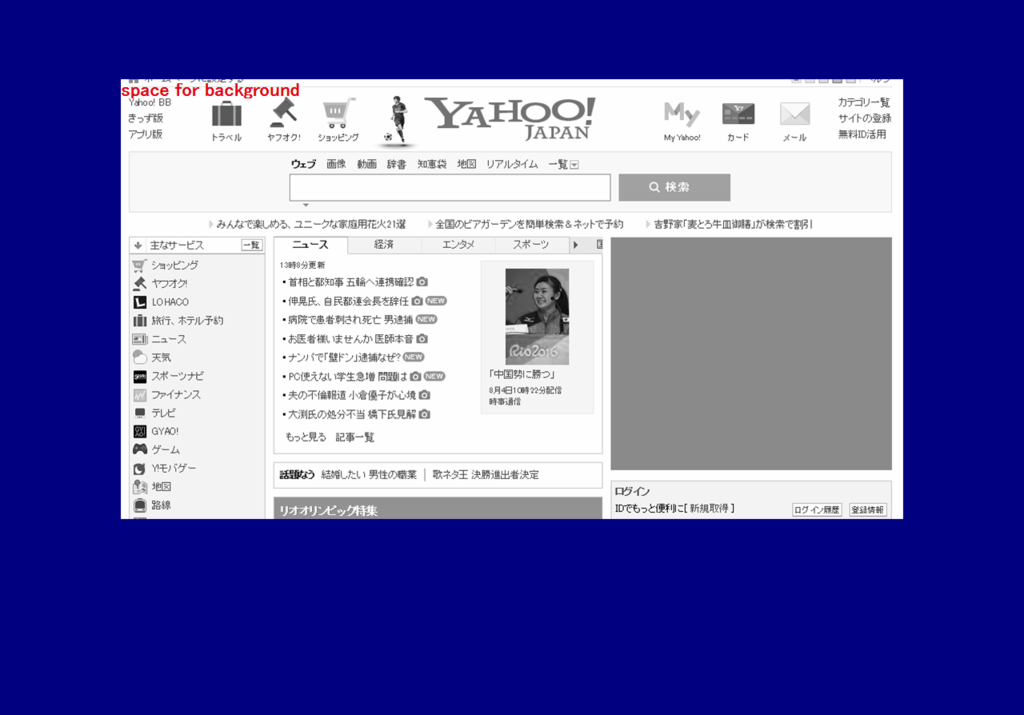
Task: Click the 天気 weather icon
Action: (140, 357)
